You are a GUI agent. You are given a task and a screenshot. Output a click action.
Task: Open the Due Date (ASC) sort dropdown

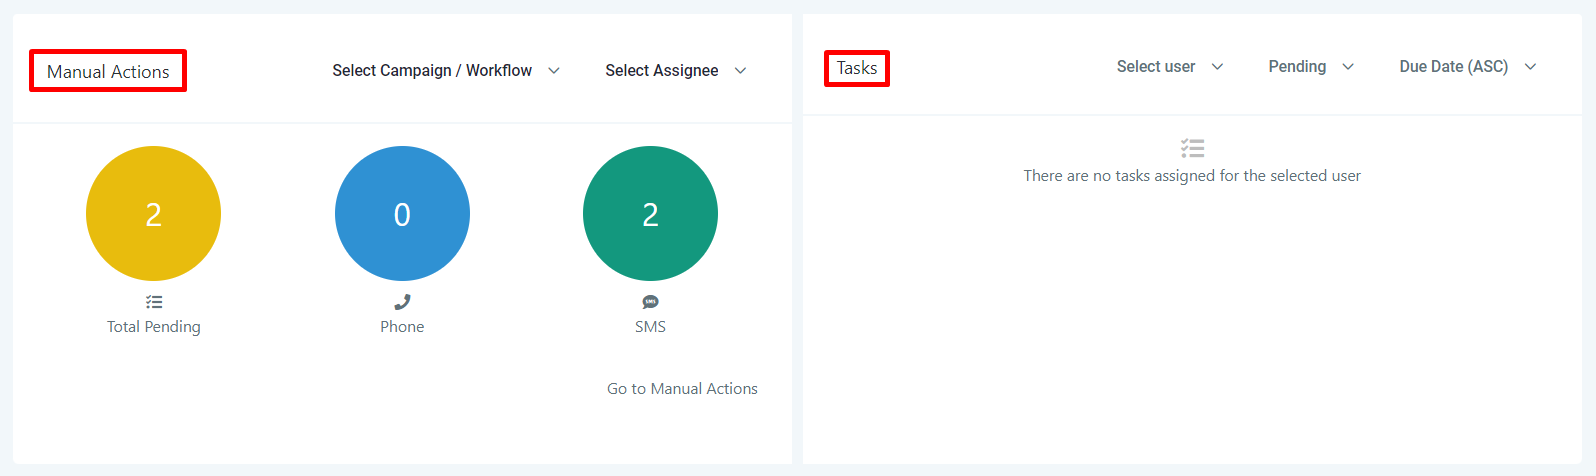1468,66
